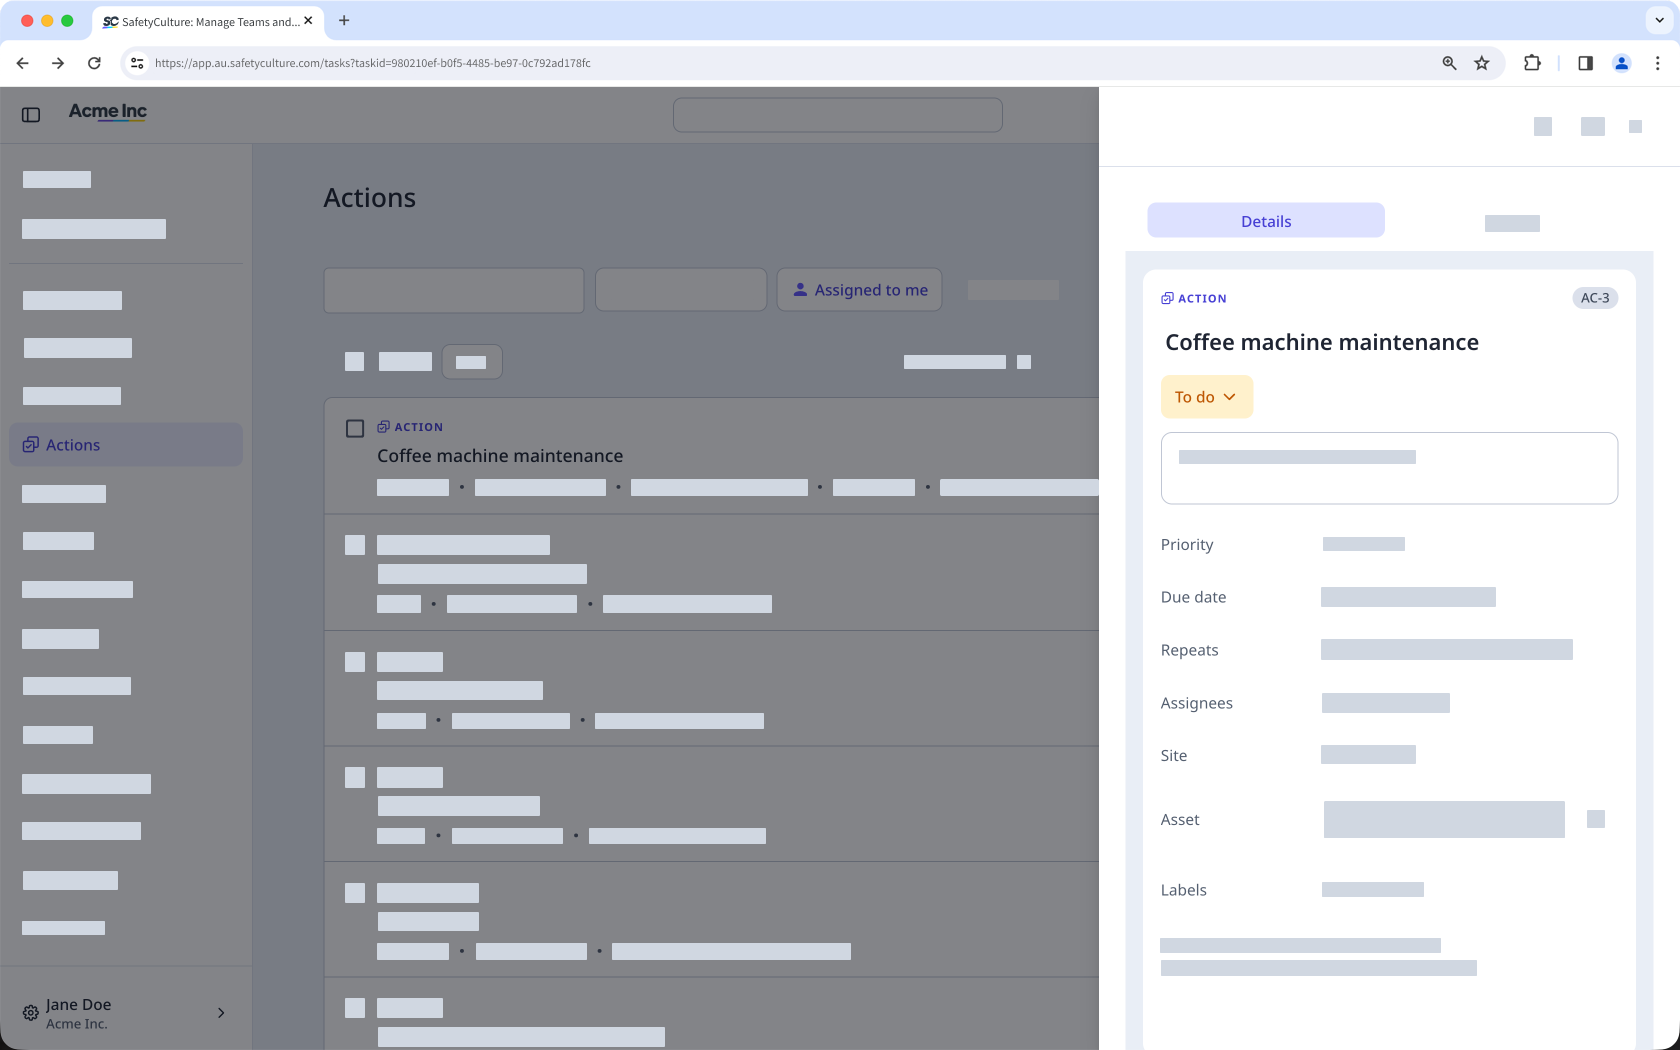1680x1050 pixels.
Task: Tick the Coffee machine maintenance checkbox
Action: click(355, 429)
